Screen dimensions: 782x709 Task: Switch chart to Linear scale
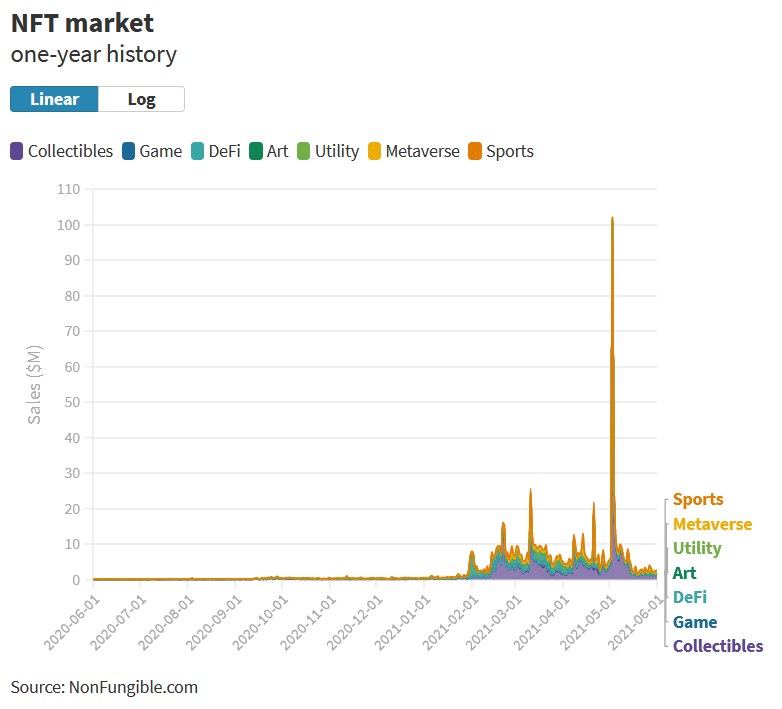tap(54, 99)
